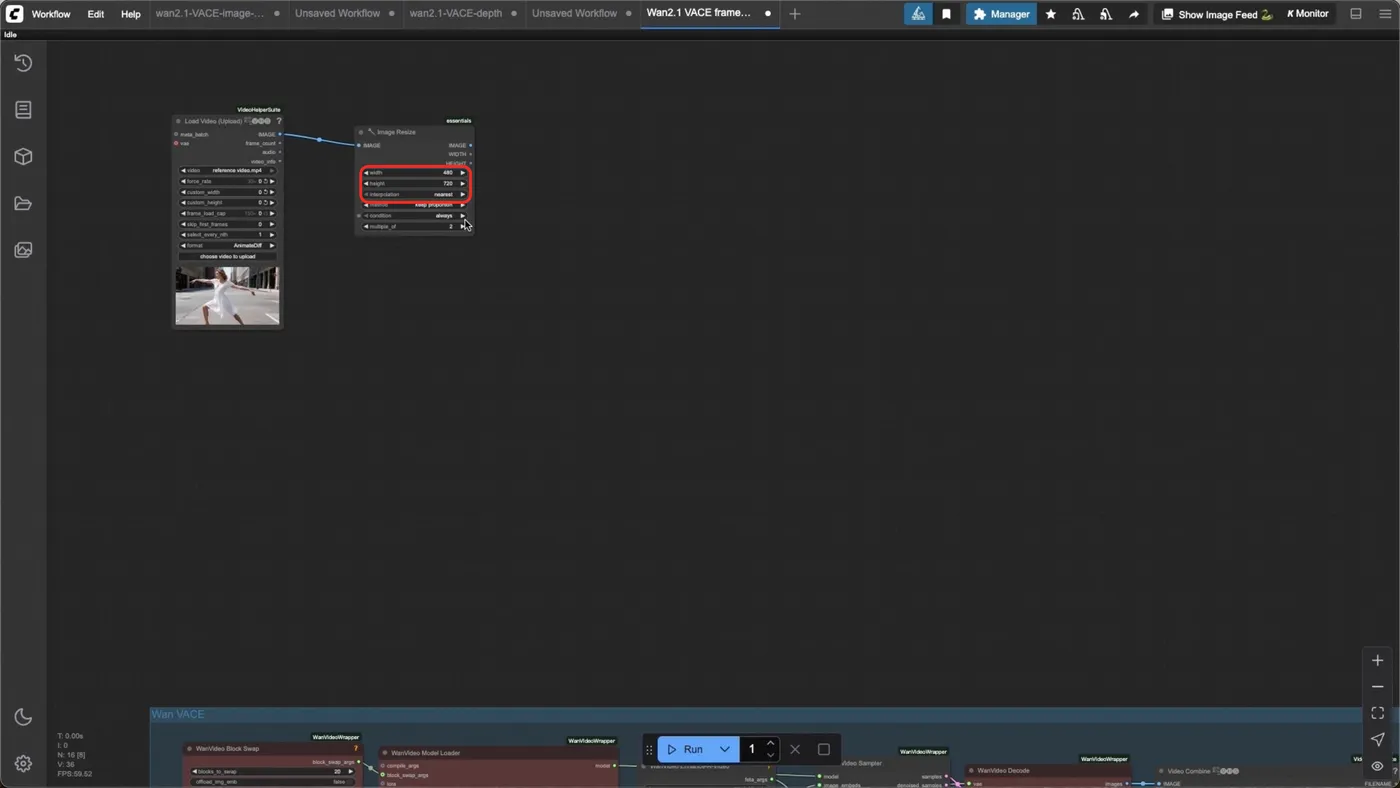Open the node library list icon
Screen dimensions: 1400x788
click(23, 110)
